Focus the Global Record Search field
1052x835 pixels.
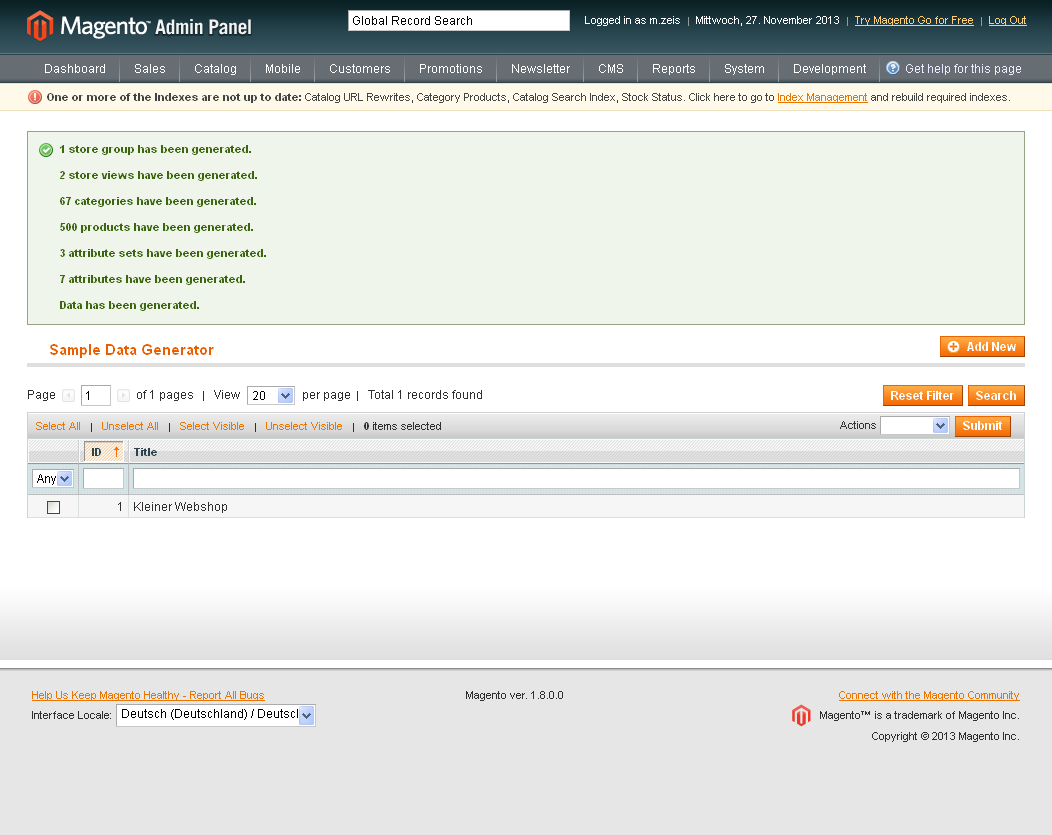pos(459,21)
